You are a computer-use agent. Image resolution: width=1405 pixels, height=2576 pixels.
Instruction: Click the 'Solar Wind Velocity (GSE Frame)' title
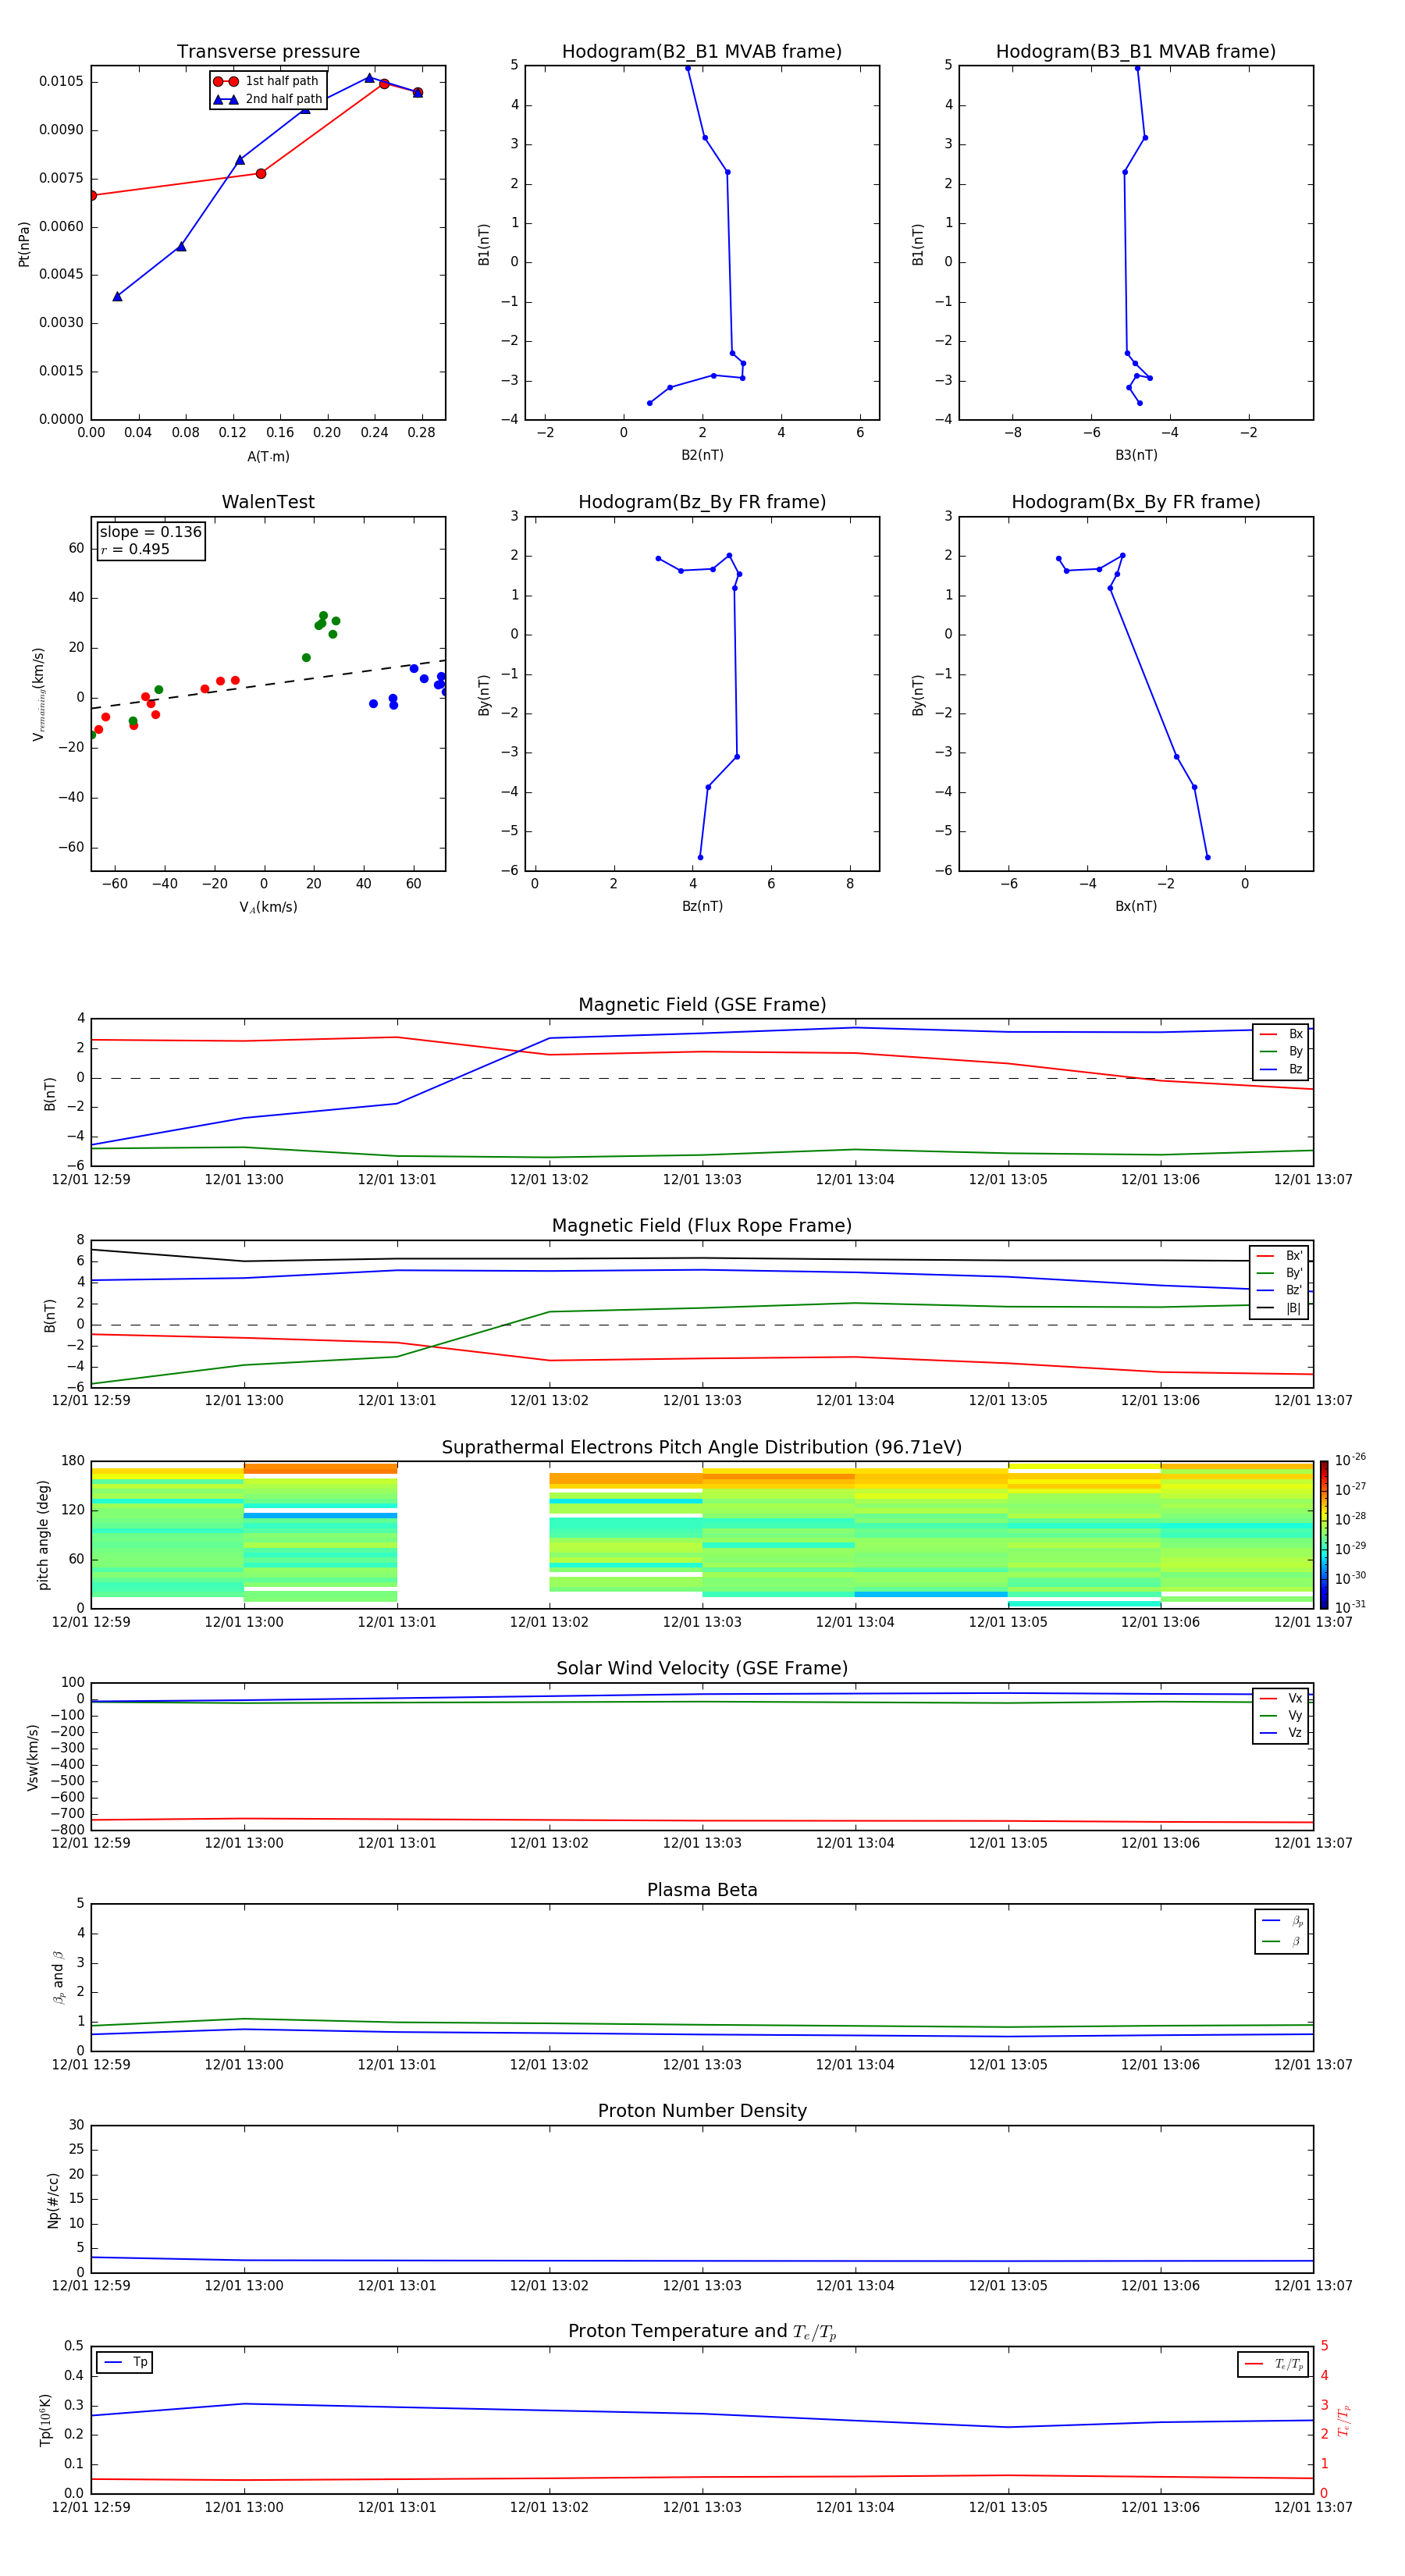point(702,1668)
